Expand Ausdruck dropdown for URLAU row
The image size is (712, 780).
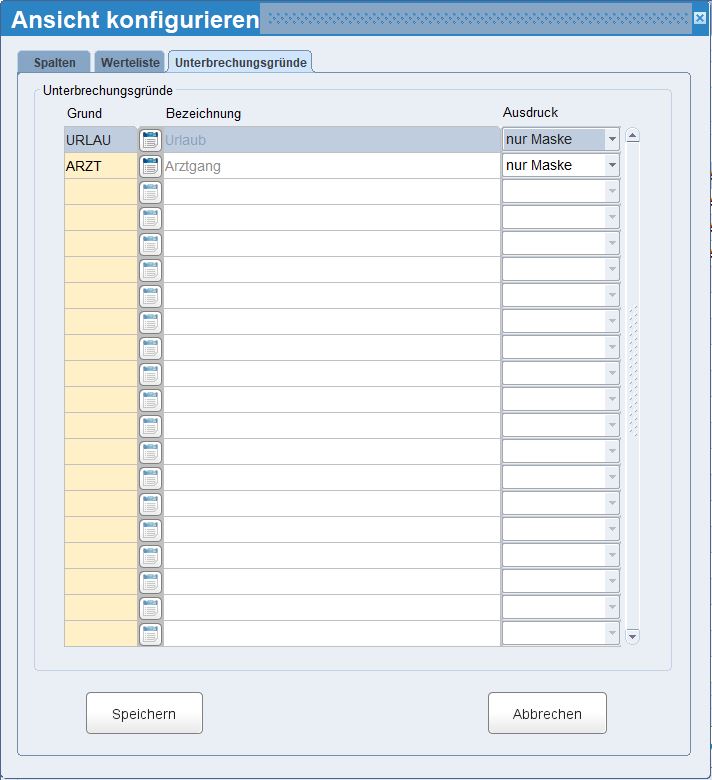tap(612, 140)
